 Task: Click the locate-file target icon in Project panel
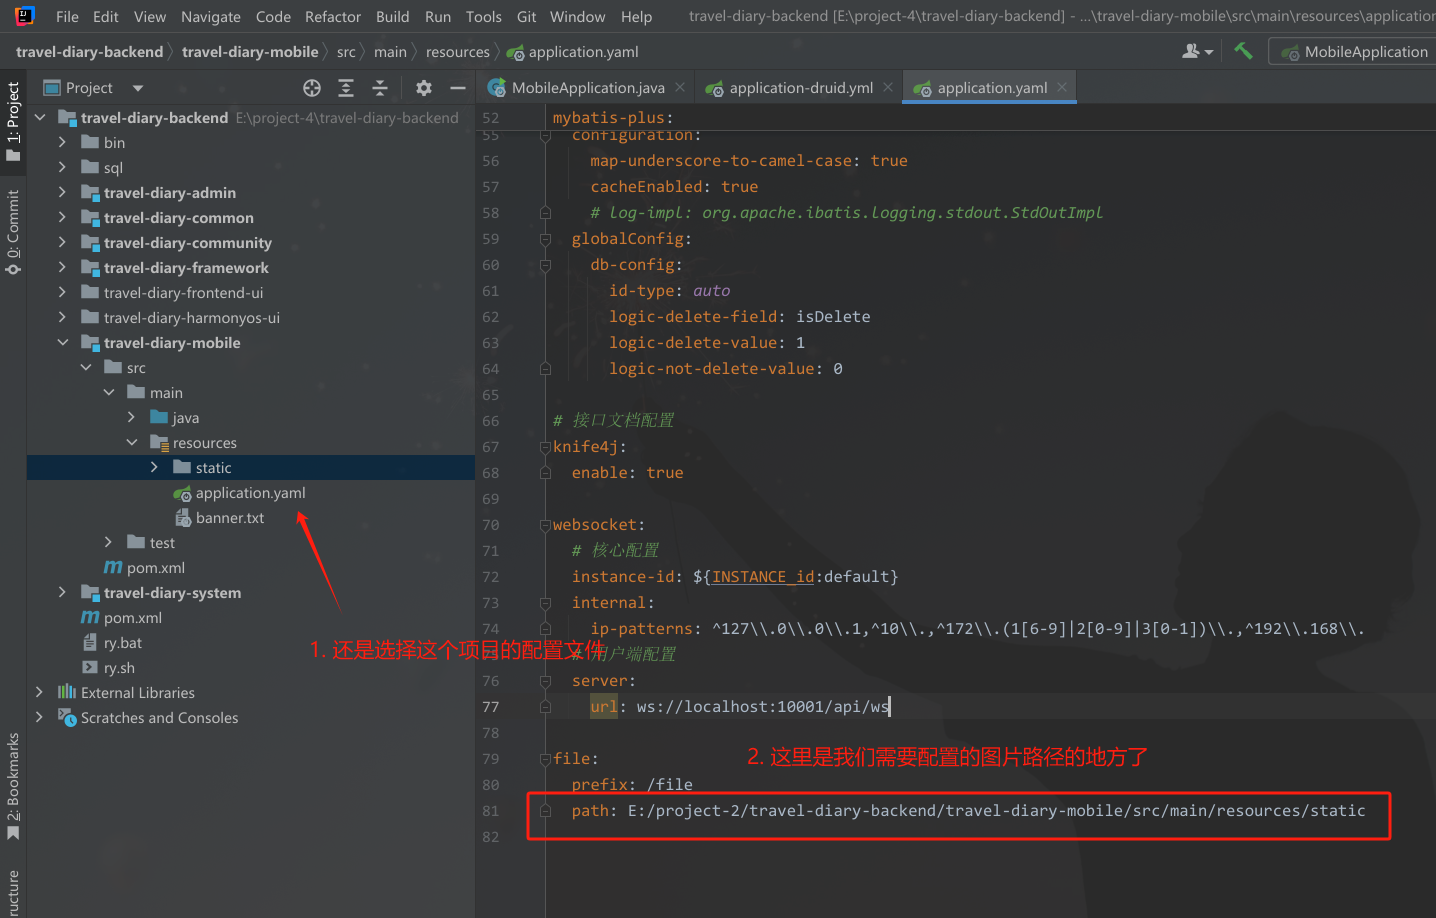coord(312,88)
